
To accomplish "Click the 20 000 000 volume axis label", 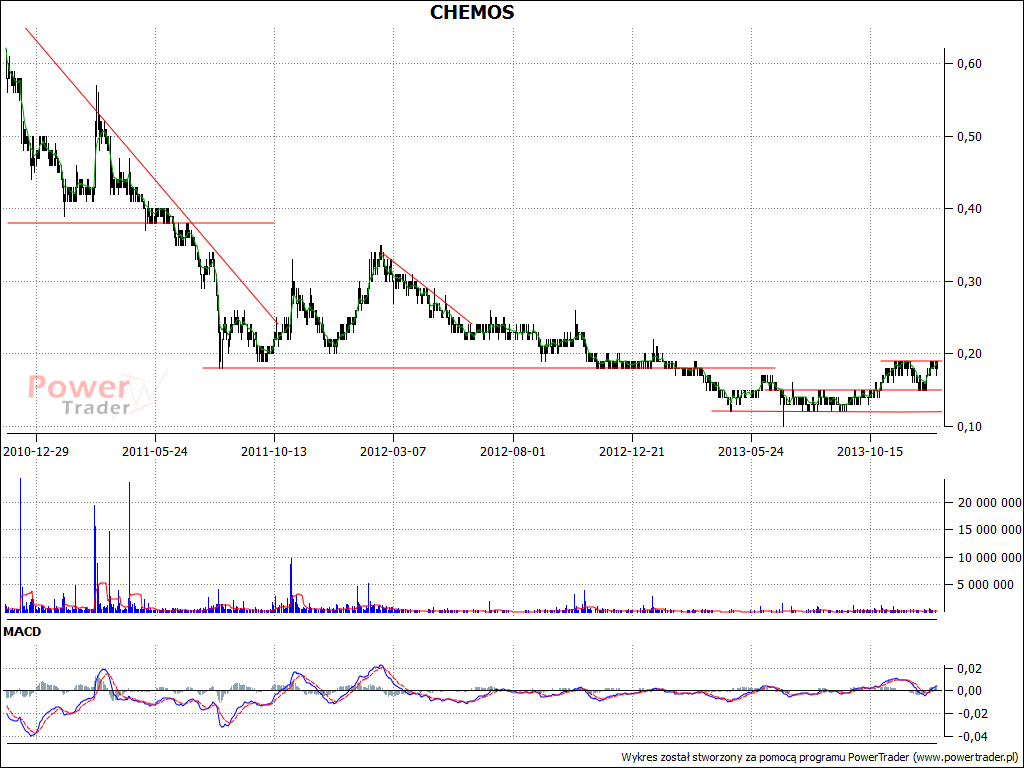I will [989, 502].
